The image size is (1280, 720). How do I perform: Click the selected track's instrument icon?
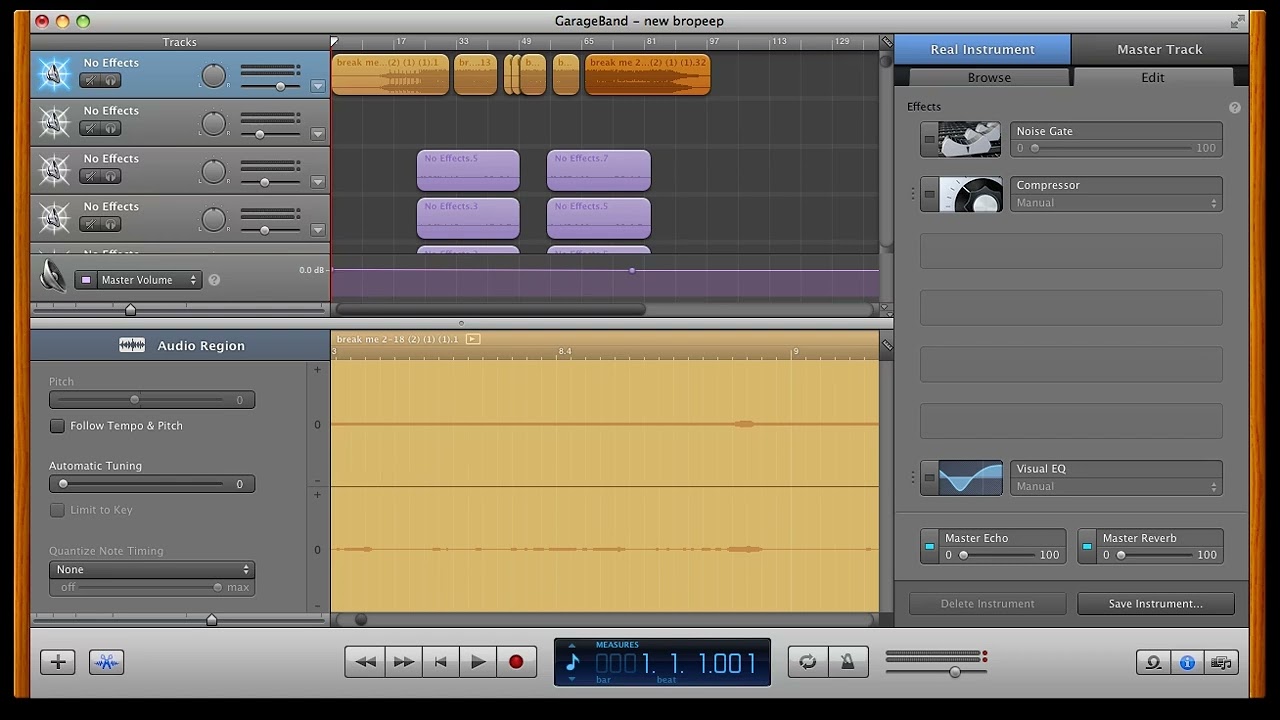54,74
